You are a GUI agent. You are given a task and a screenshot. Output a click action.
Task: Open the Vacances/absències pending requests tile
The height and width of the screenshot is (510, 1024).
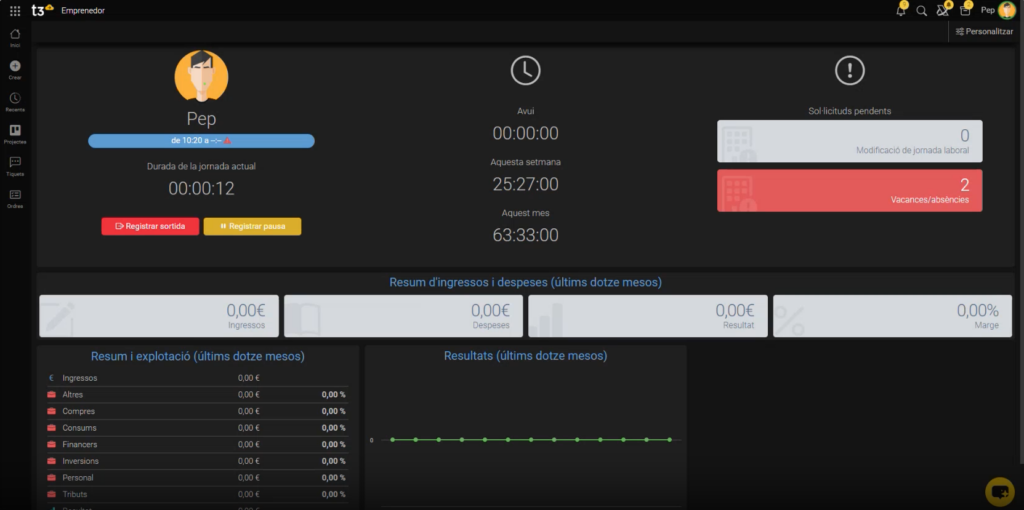tap(849, 190)
